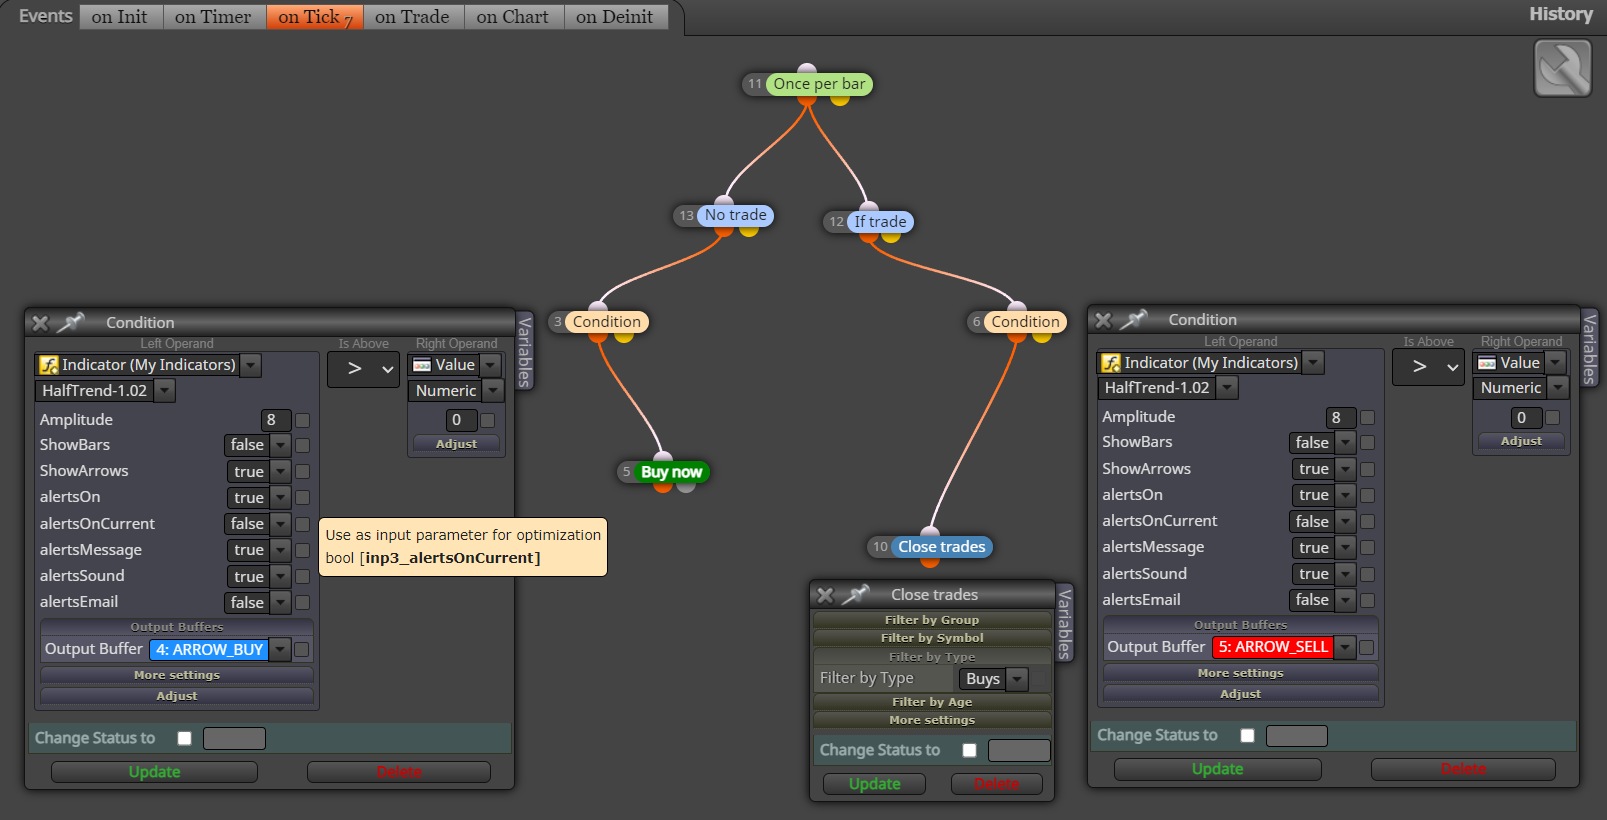Toggle Change Status checkbox in Close trades panel
Image resolution: width=1607 pixels, height=820 pixels.
click(x=969, y=750)
